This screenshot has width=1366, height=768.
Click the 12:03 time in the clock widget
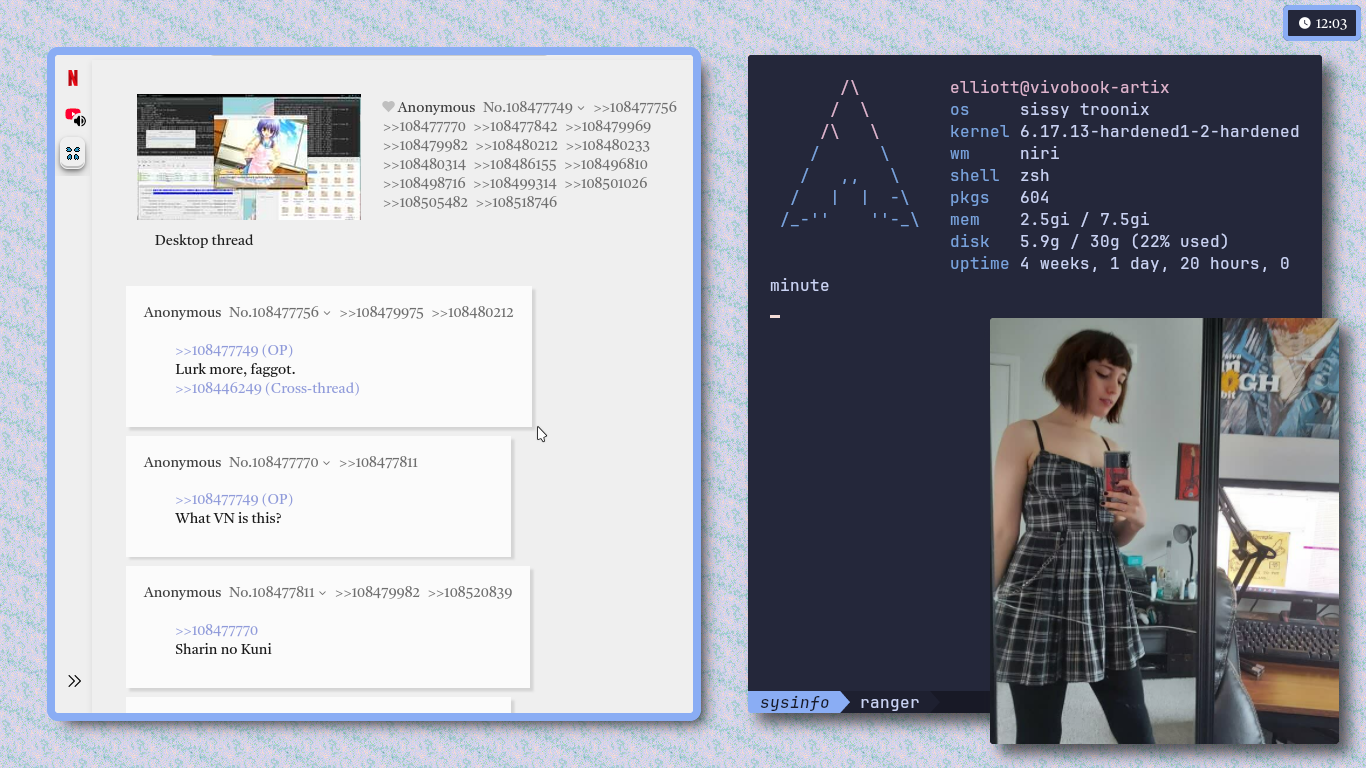tap(1331, 23)
